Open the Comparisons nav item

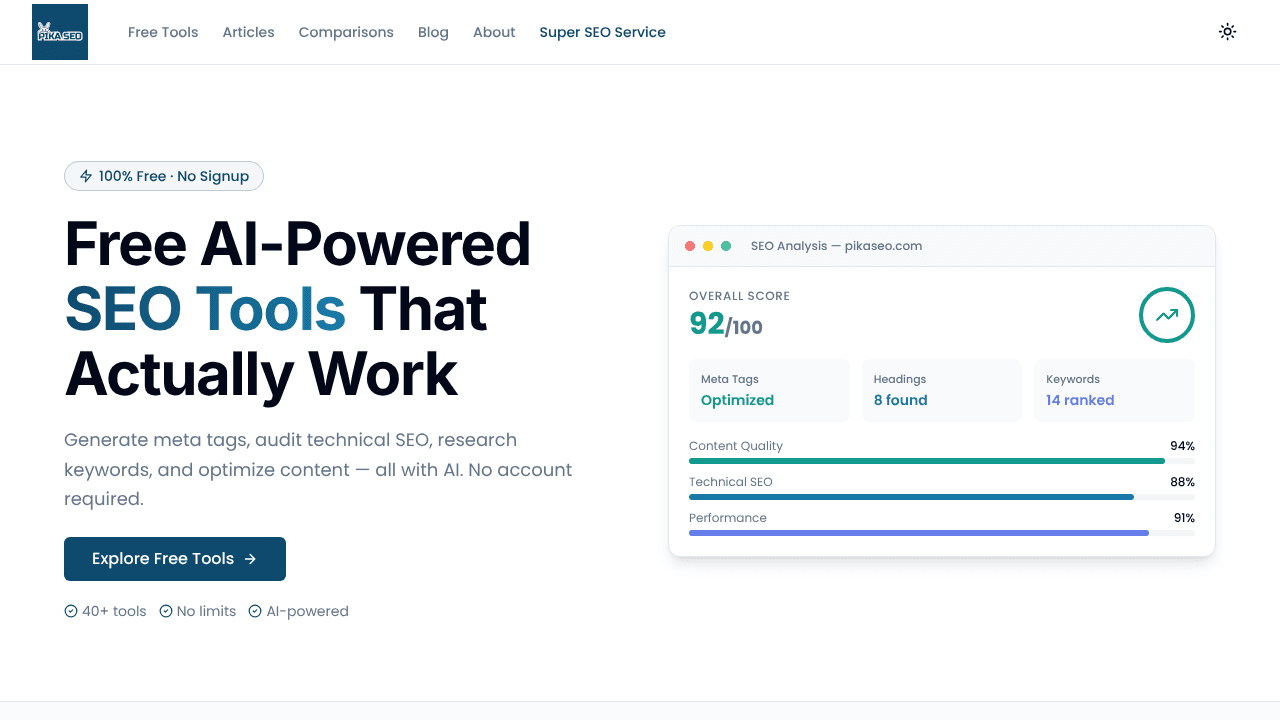click(x=346, y=32)
